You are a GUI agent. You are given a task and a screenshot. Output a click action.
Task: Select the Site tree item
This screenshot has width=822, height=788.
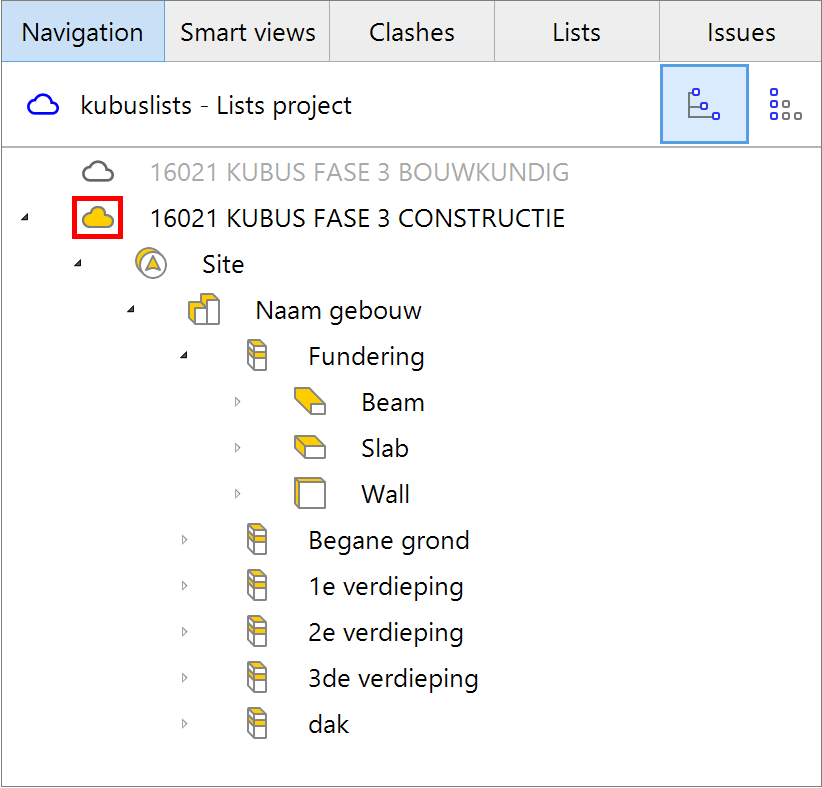tap(223, 264)
